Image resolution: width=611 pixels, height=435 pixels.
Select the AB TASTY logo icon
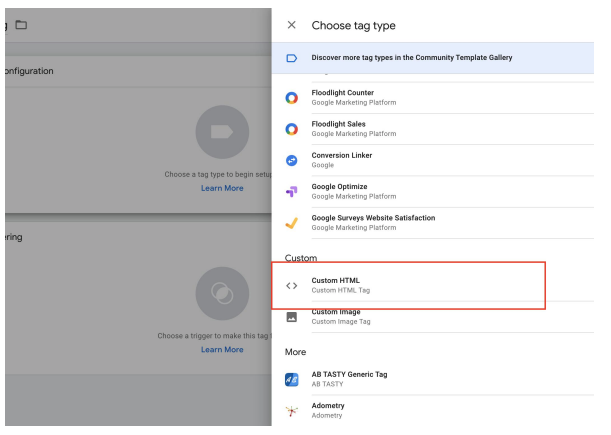click(291, 379)
